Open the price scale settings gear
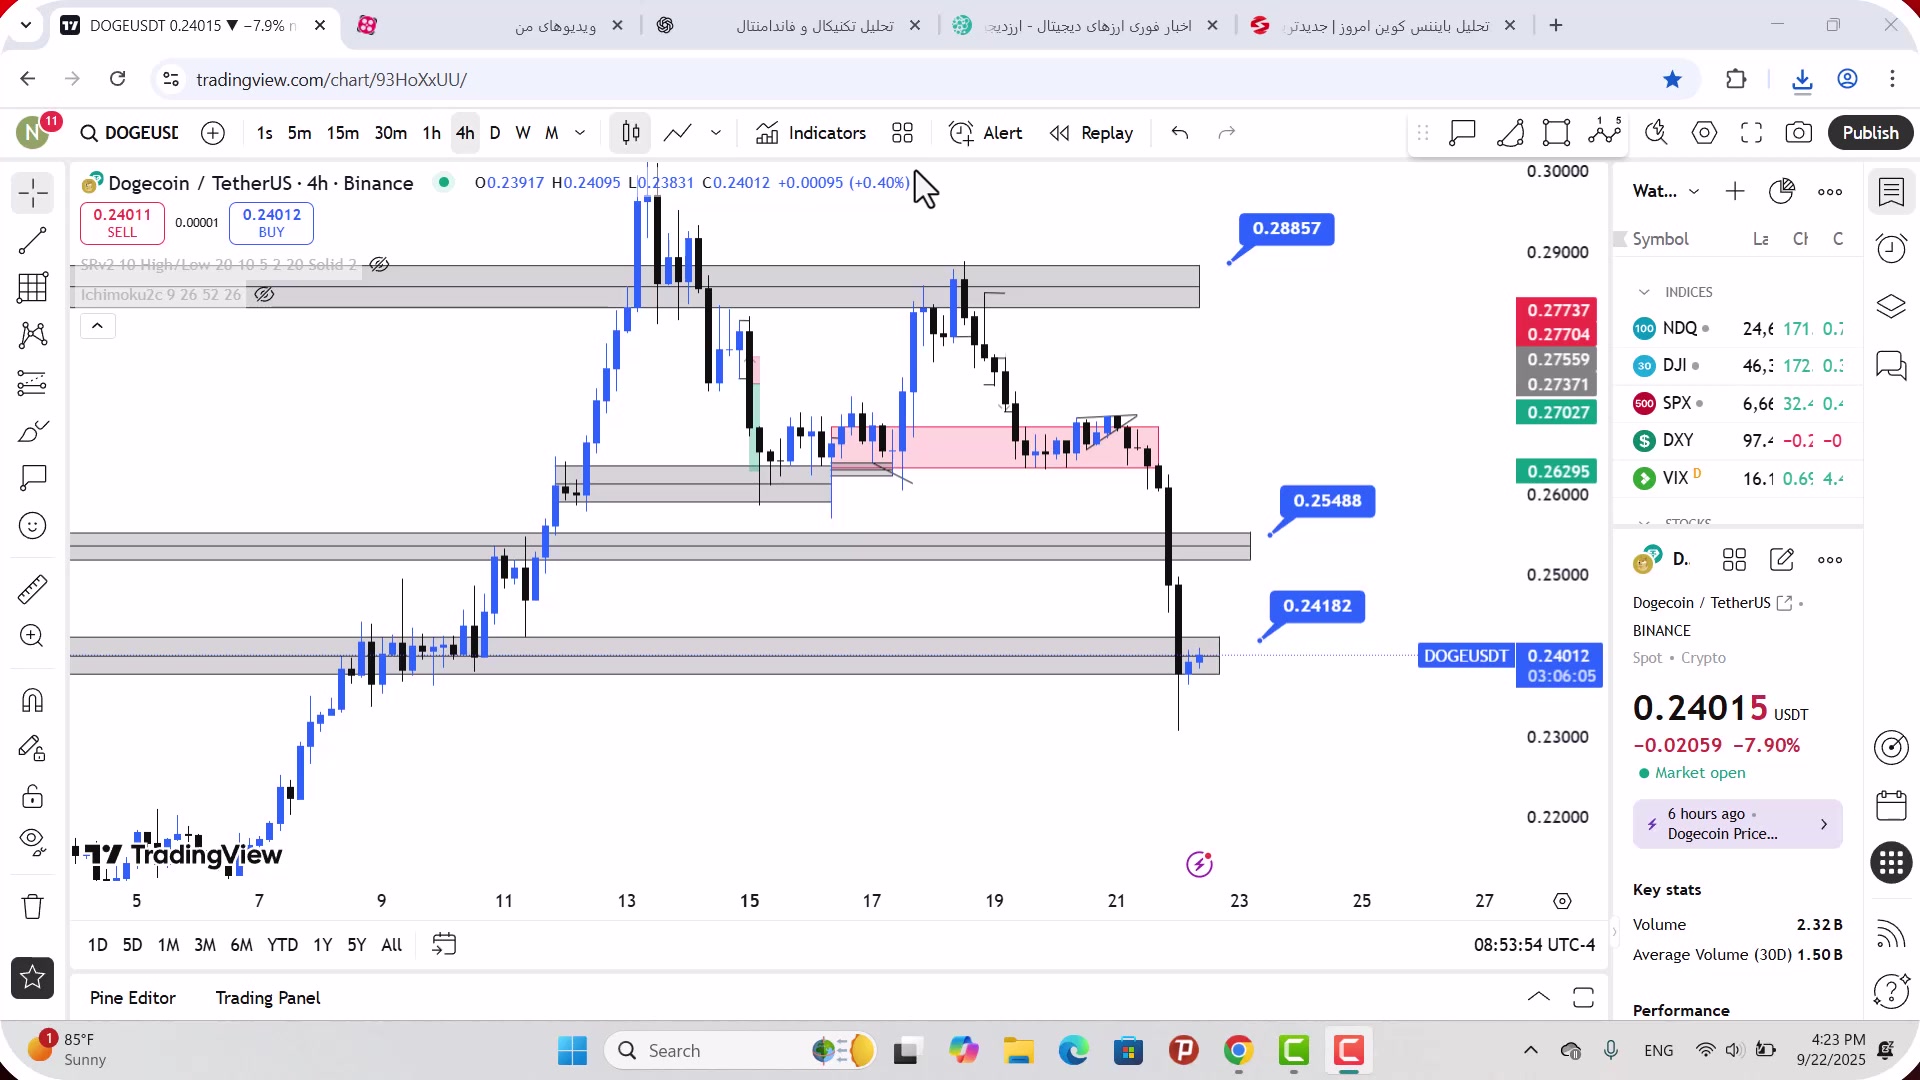 coord(1562,901)
